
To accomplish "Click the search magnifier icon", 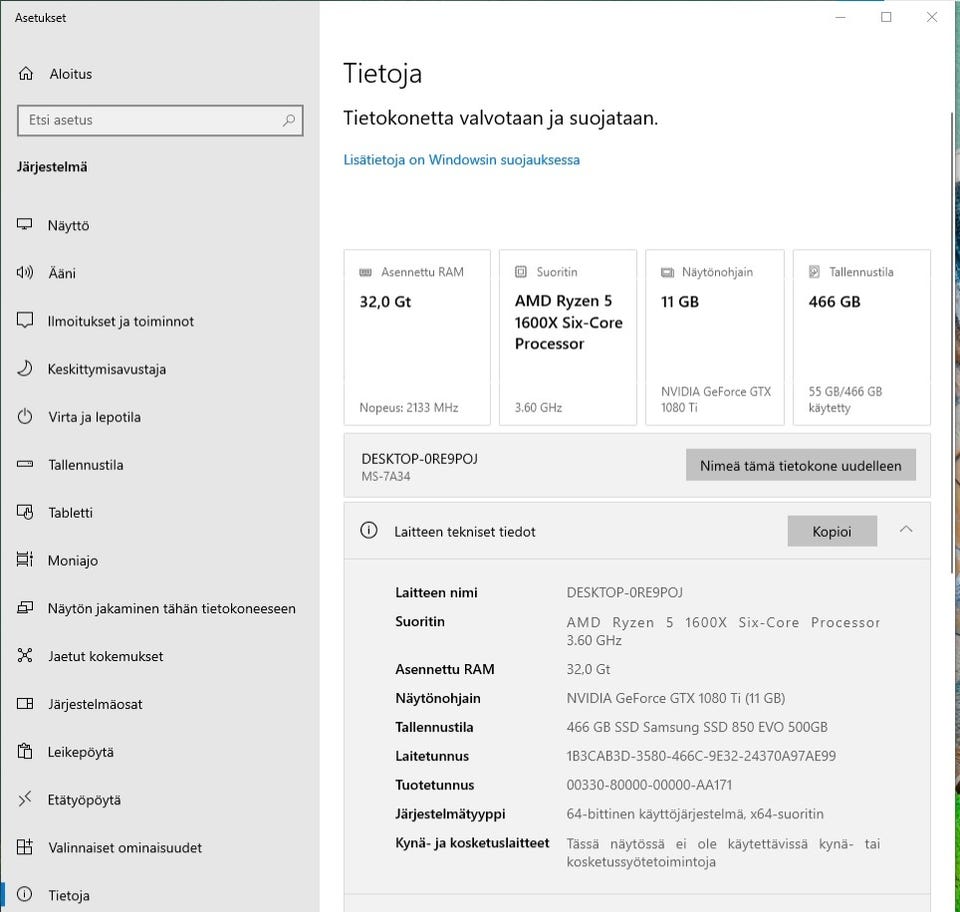I will point(288,120).
